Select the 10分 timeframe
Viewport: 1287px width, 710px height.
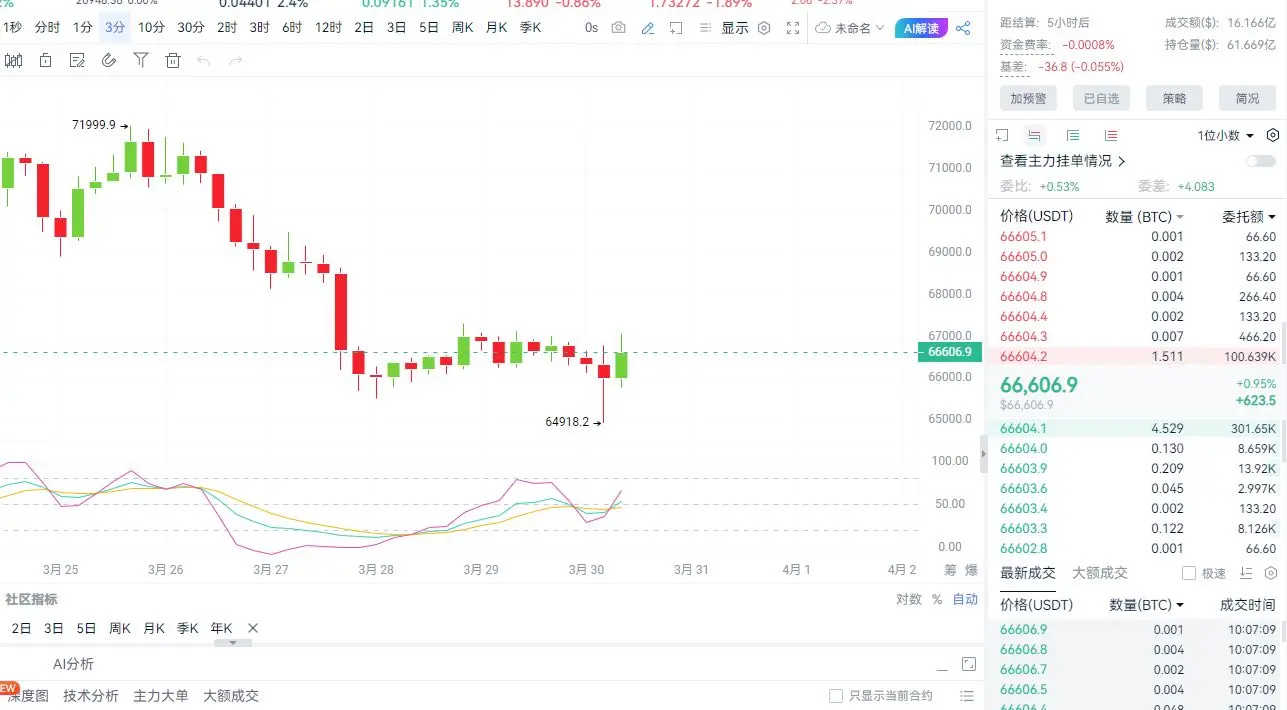[x=152, y=28]
